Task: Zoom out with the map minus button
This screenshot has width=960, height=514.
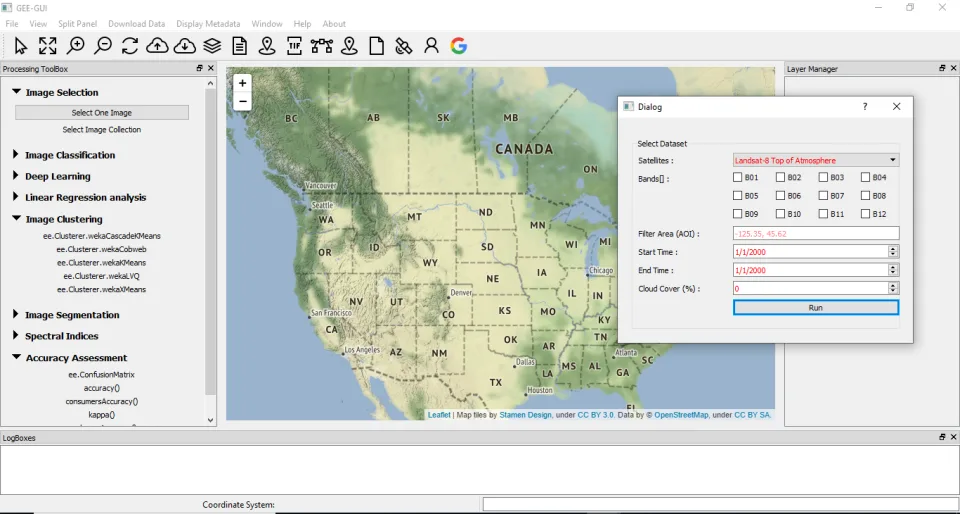Action: (x=242, y=101)
